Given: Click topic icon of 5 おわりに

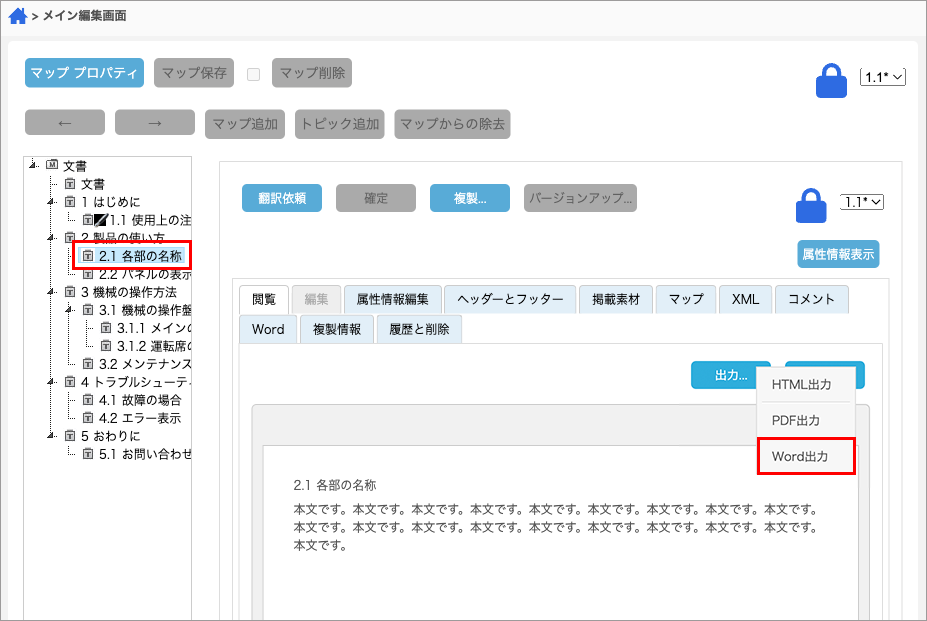Looking at the screenshot, I should click(70, 436).
